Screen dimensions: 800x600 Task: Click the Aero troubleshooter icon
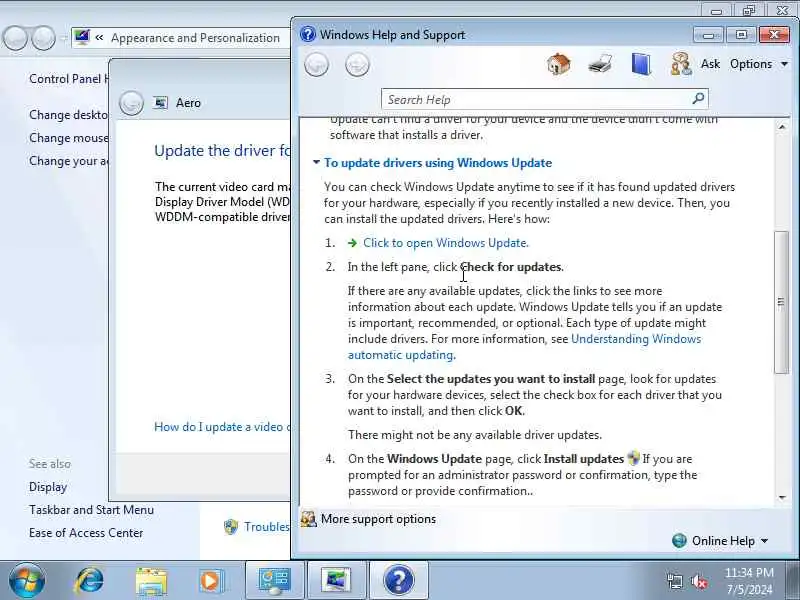pyautogui.click(x=160, y=103)
